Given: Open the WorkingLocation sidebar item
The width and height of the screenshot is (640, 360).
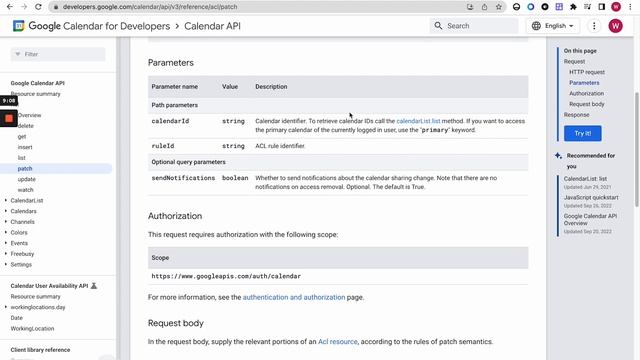Looking at the screenshot, I should (x=32, y=328).
